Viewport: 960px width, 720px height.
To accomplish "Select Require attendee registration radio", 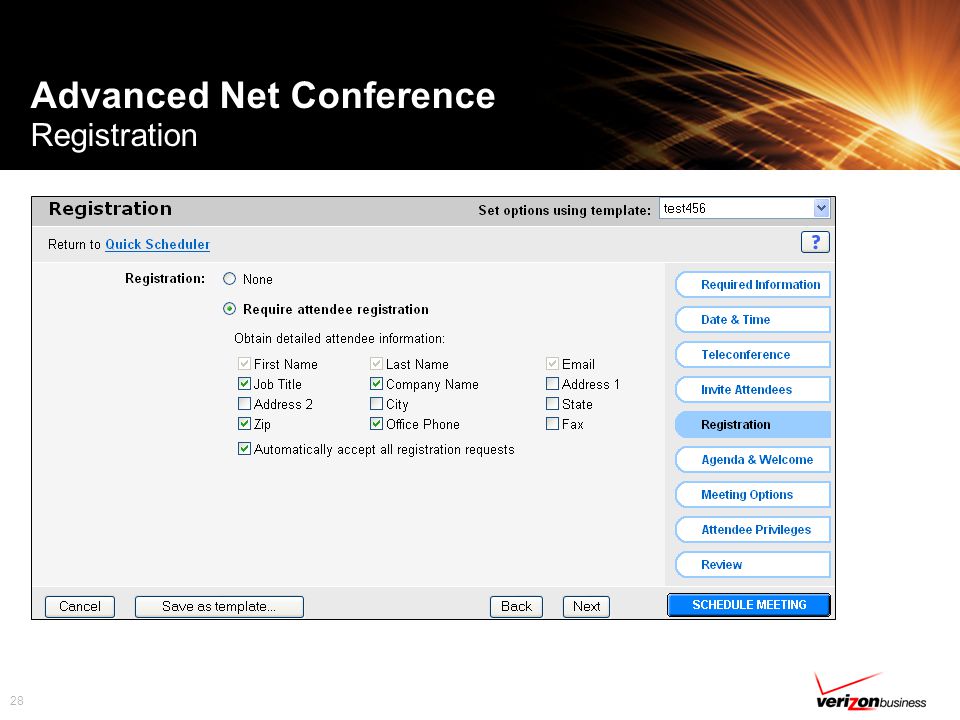I will click(230, 309).
